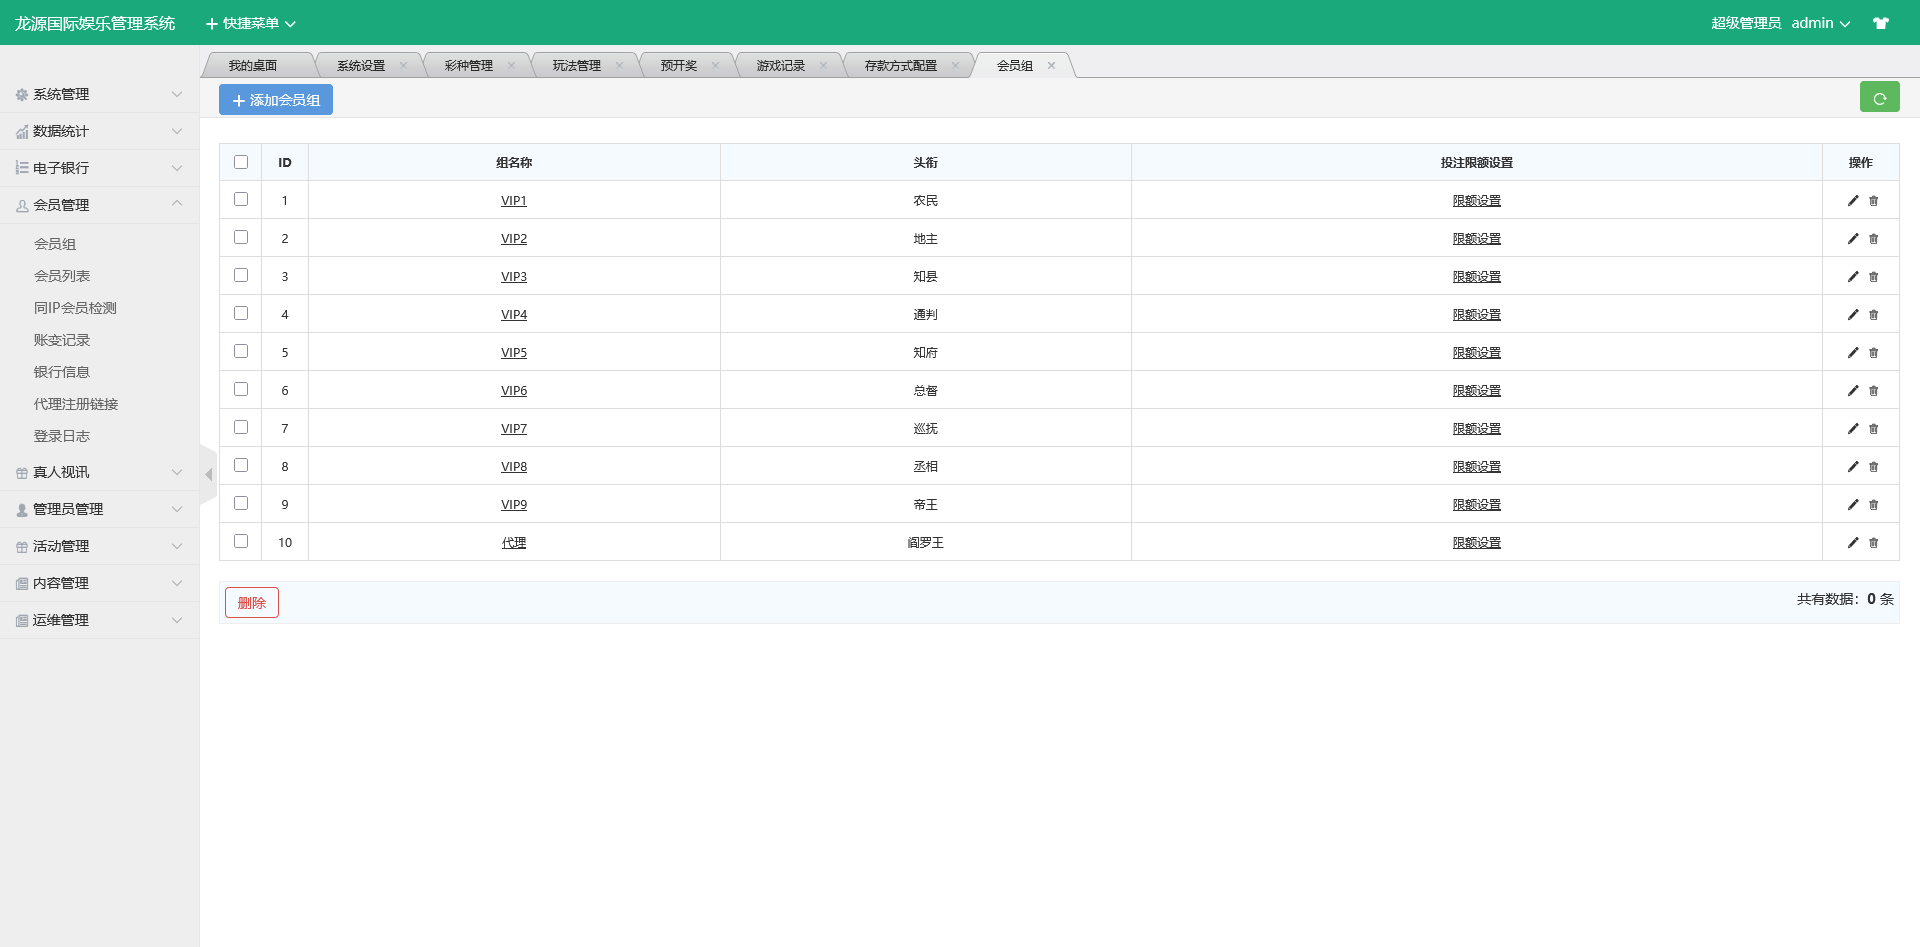Toggle the select-all checkbox in table header
The height and width of the screenshot is (947, 1920).
241,162
